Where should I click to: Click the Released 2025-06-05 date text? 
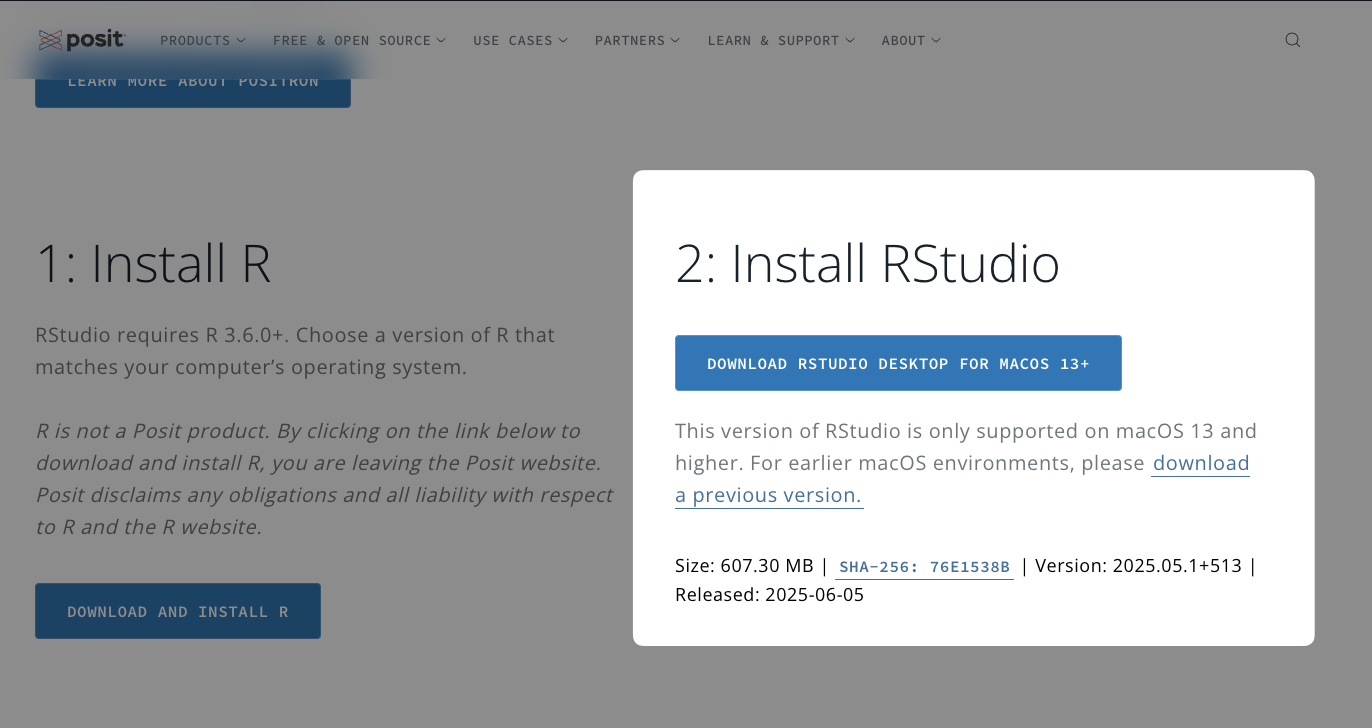[769, 595]
